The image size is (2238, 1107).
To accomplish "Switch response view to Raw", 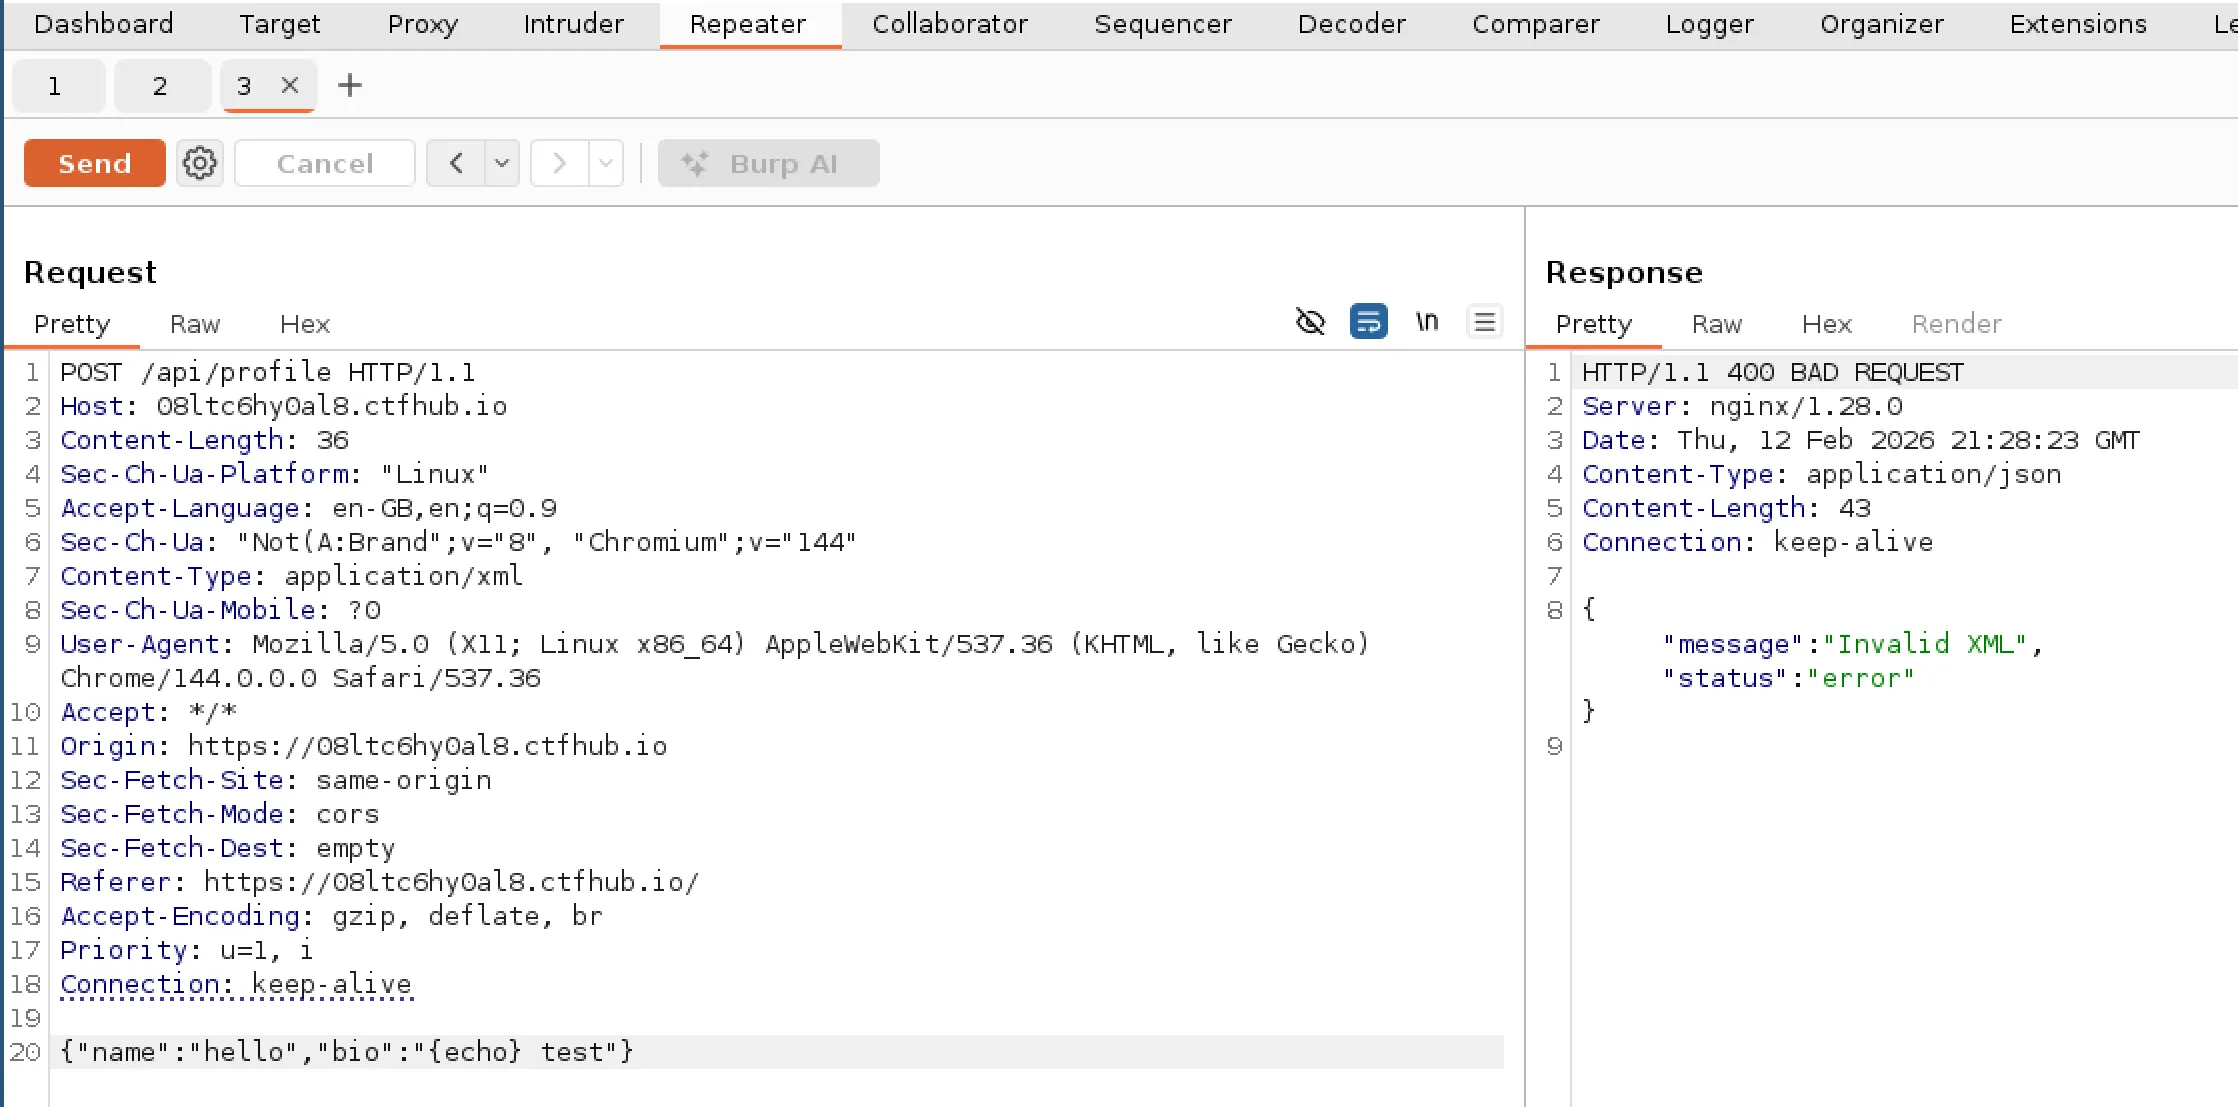I will [1716, 323].
